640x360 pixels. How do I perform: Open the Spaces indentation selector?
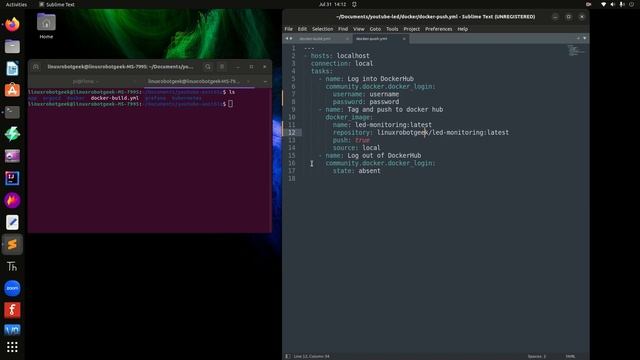(x=536, y=356)
